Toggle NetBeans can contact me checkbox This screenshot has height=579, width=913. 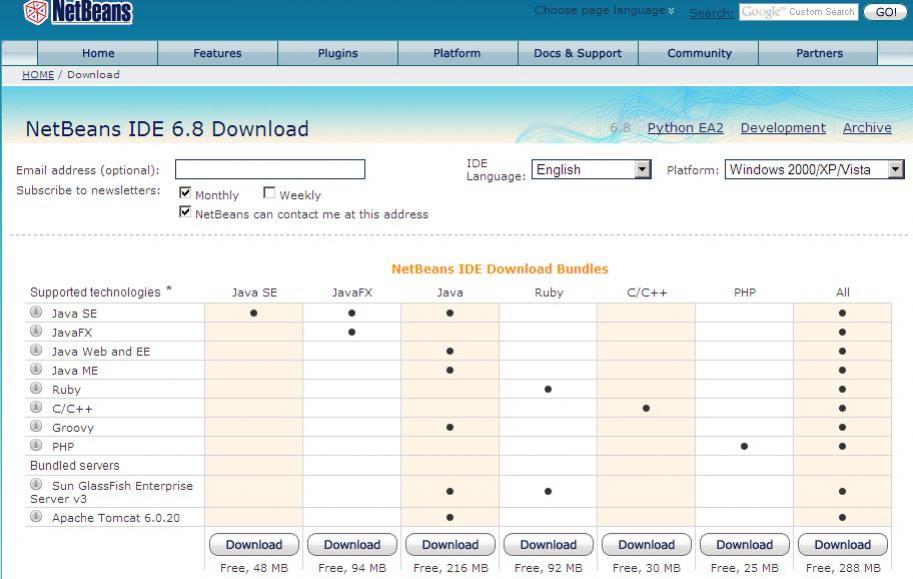185,211
